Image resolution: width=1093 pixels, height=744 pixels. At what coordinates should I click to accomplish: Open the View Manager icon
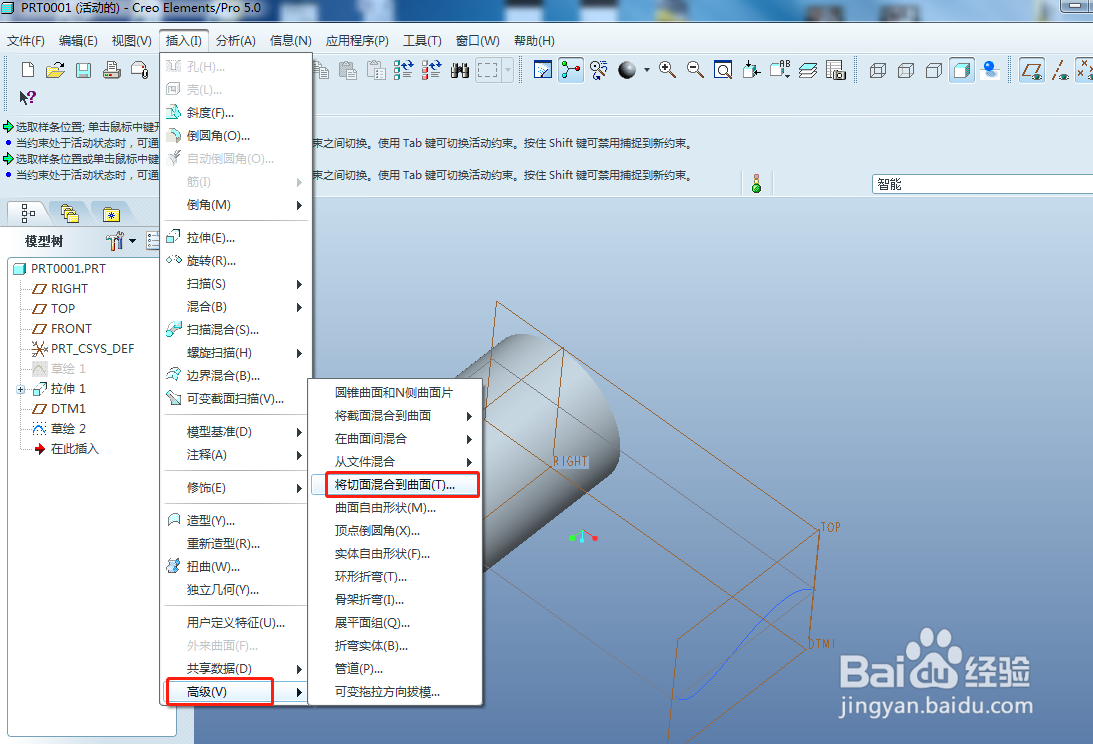click(836, 70)
